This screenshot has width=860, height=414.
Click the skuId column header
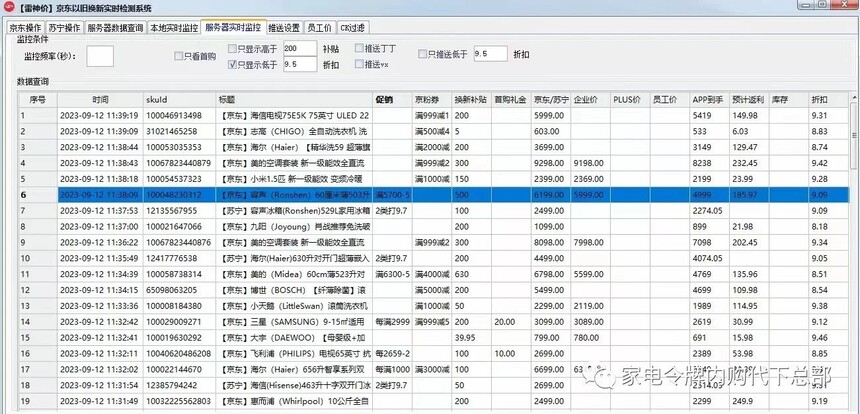(x=180, y=100)
